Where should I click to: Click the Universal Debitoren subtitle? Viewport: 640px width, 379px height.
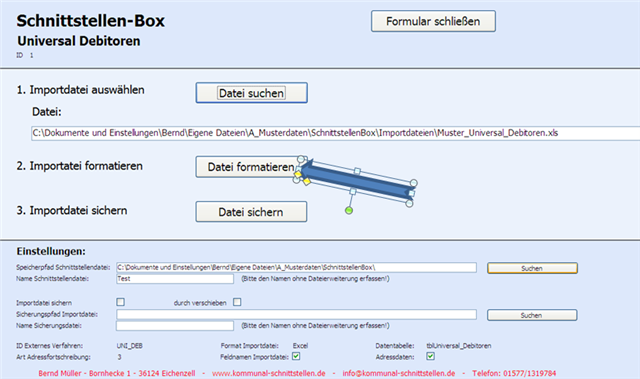pyautogui.click(x=79, y=41)
